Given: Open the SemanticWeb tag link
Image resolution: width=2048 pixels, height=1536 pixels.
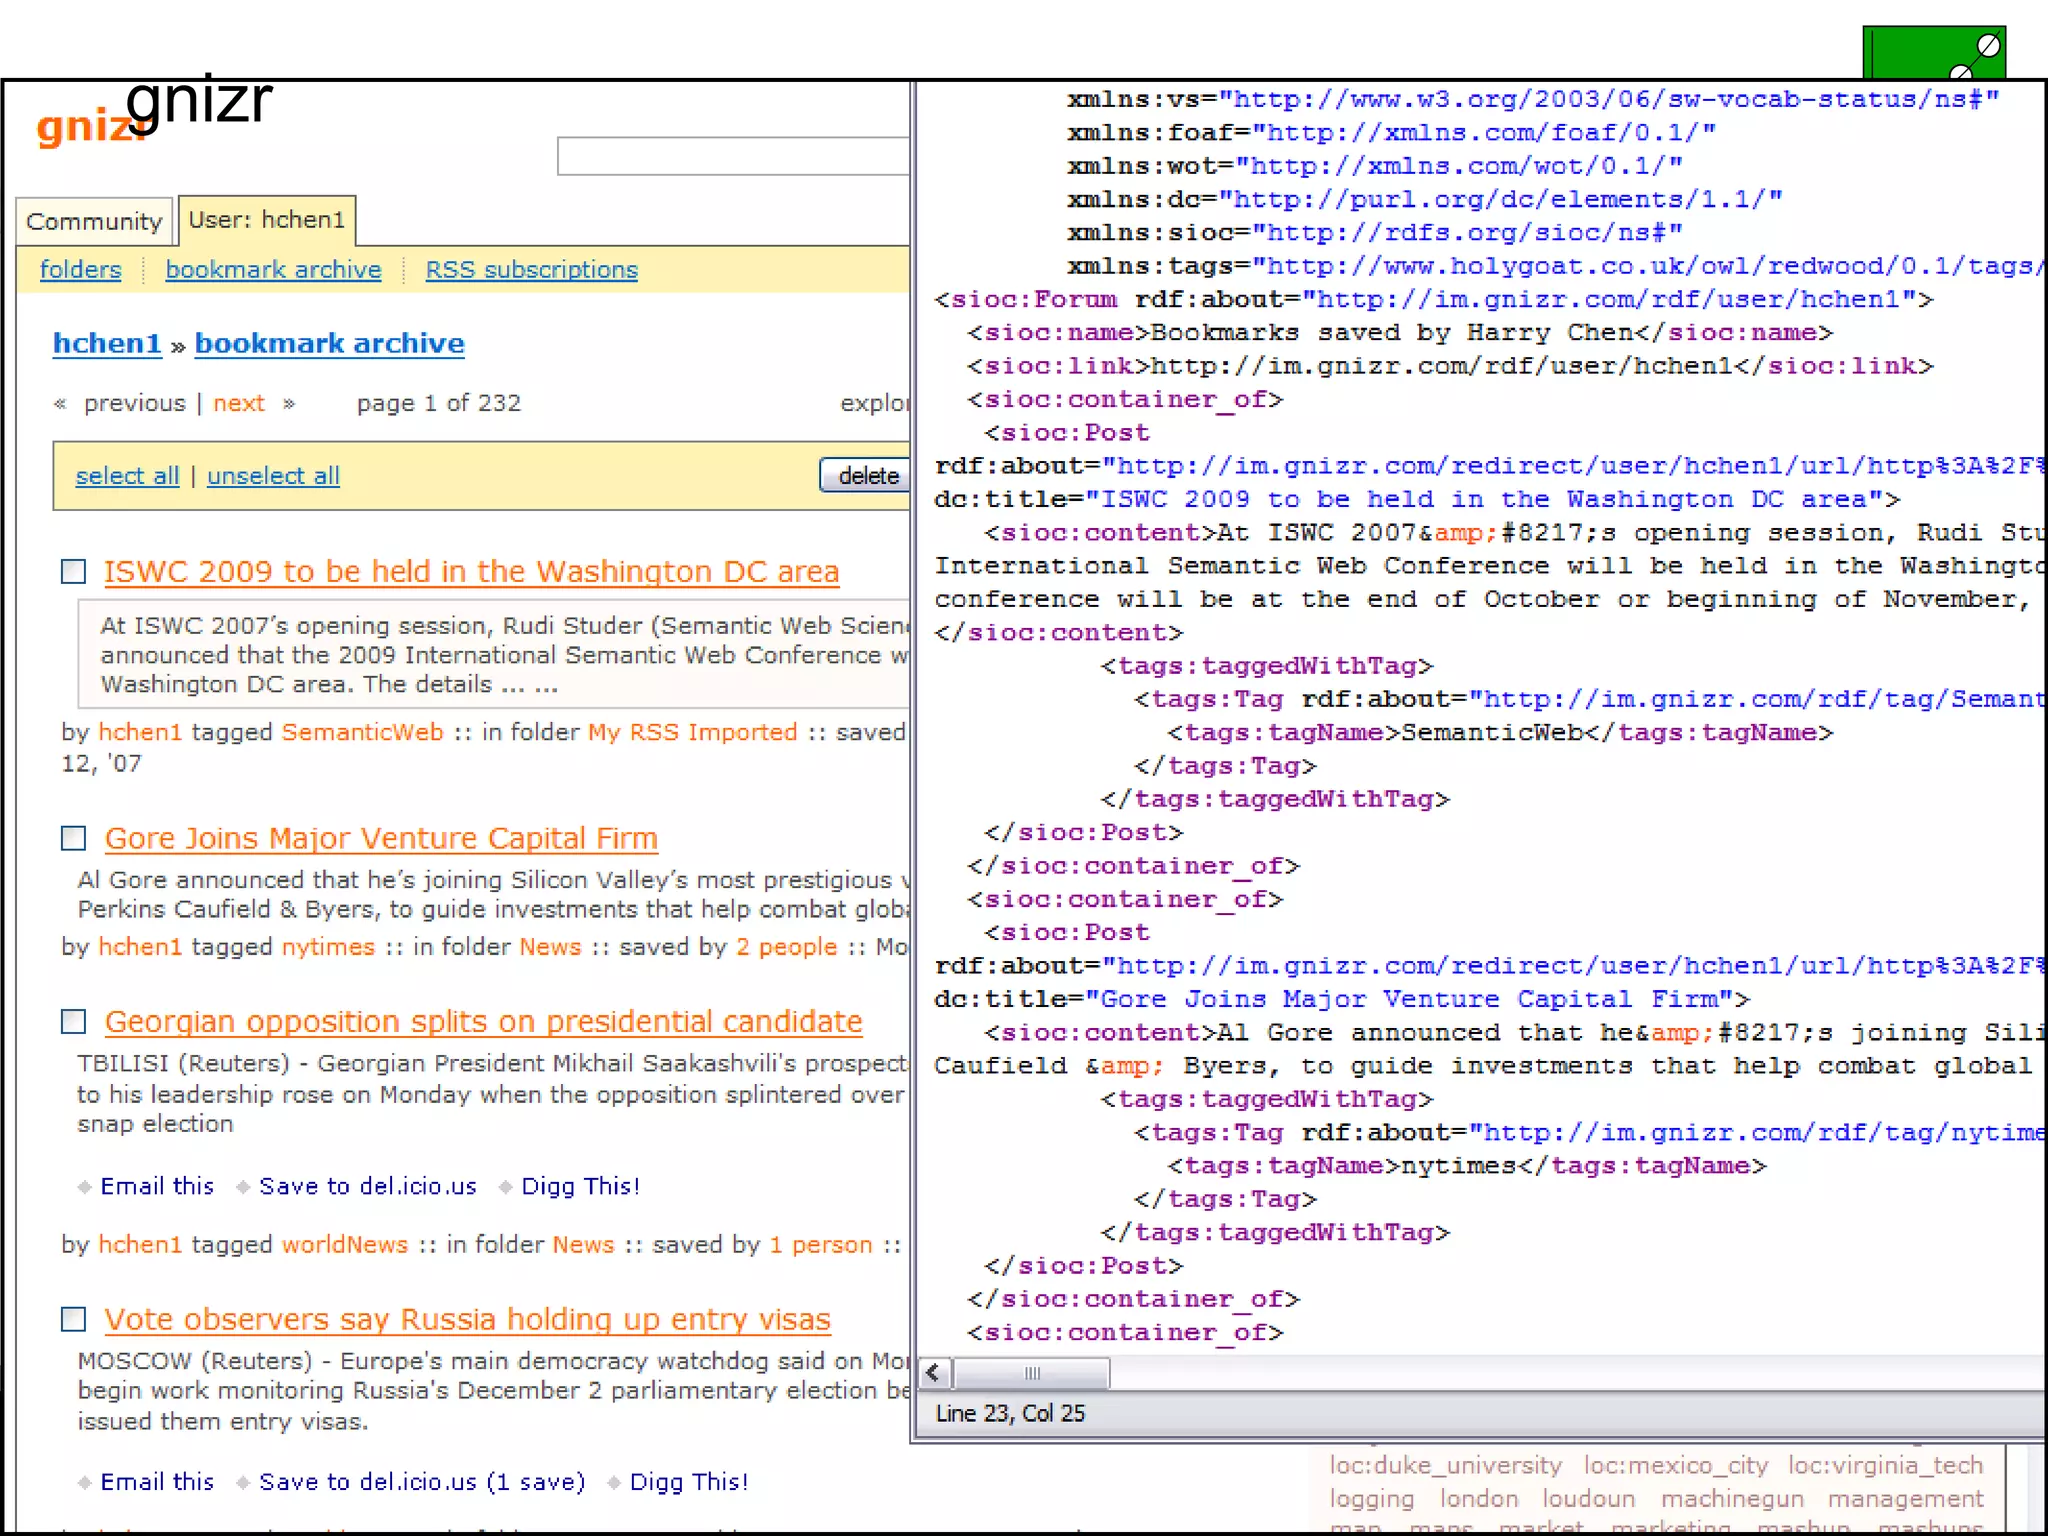Looking at the screenshot, I should tap(362, 732).
